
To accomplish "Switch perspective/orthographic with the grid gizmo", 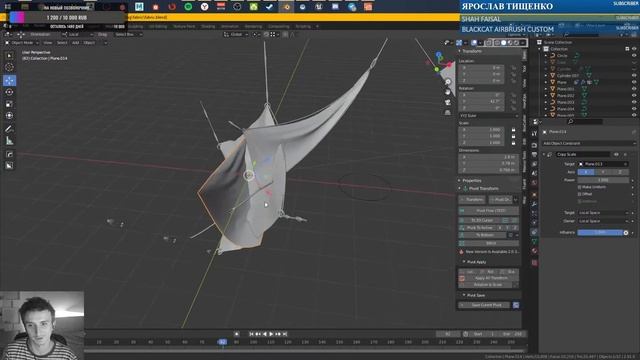I will (448, 112).
